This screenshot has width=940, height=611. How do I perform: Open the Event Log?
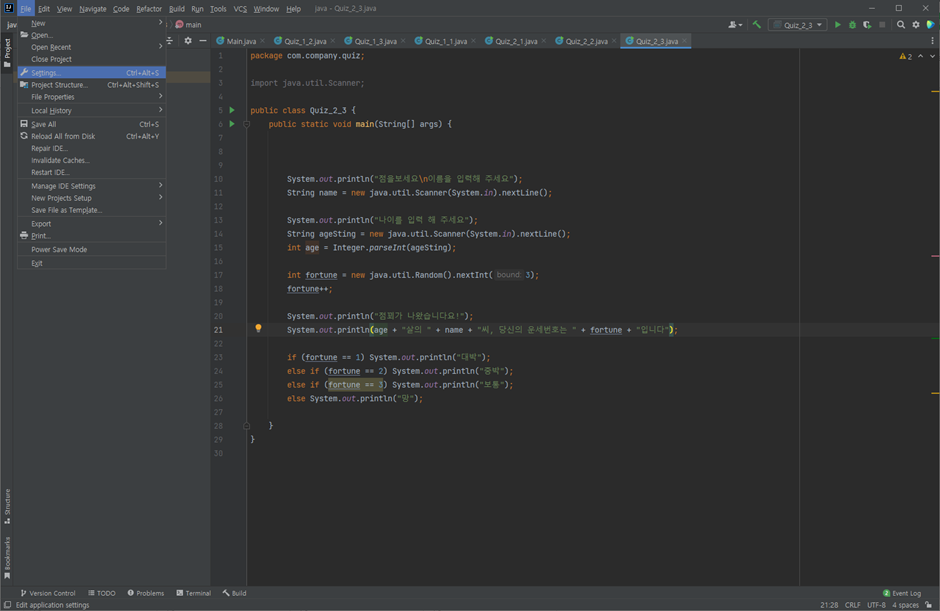point(903,592)
